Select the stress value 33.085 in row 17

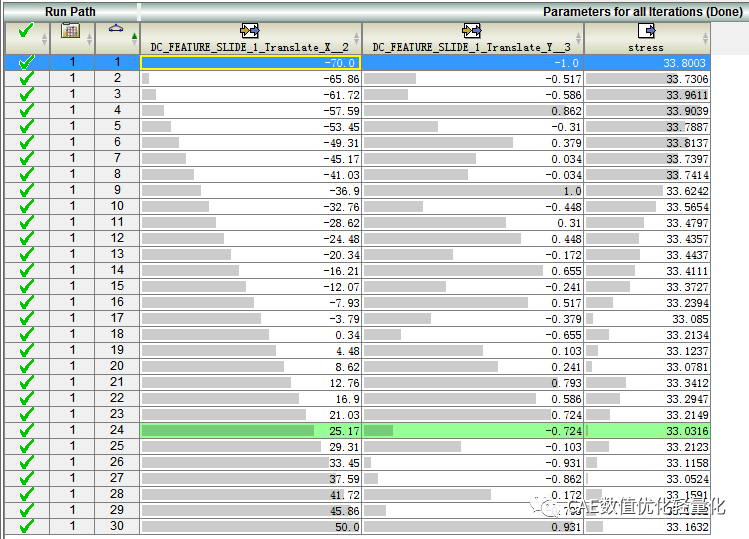(x=647, y=318)
